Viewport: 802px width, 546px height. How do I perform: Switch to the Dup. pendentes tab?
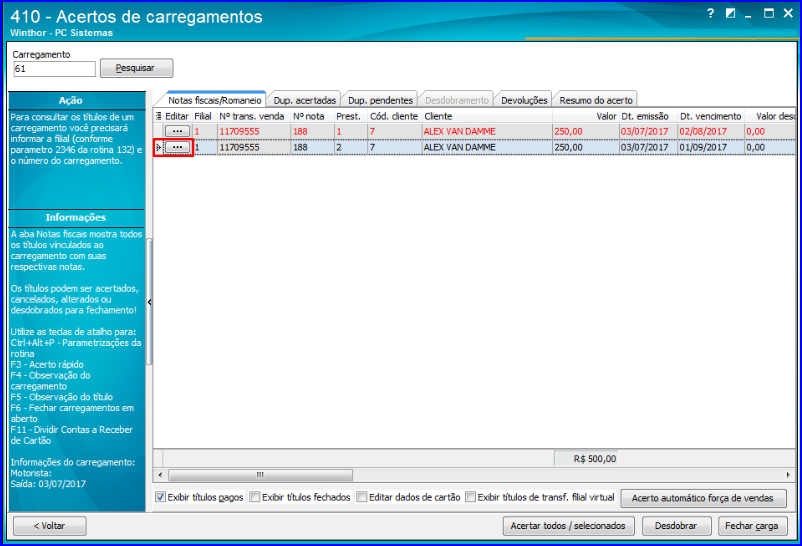pyautogui.click(x=381, y=100)
